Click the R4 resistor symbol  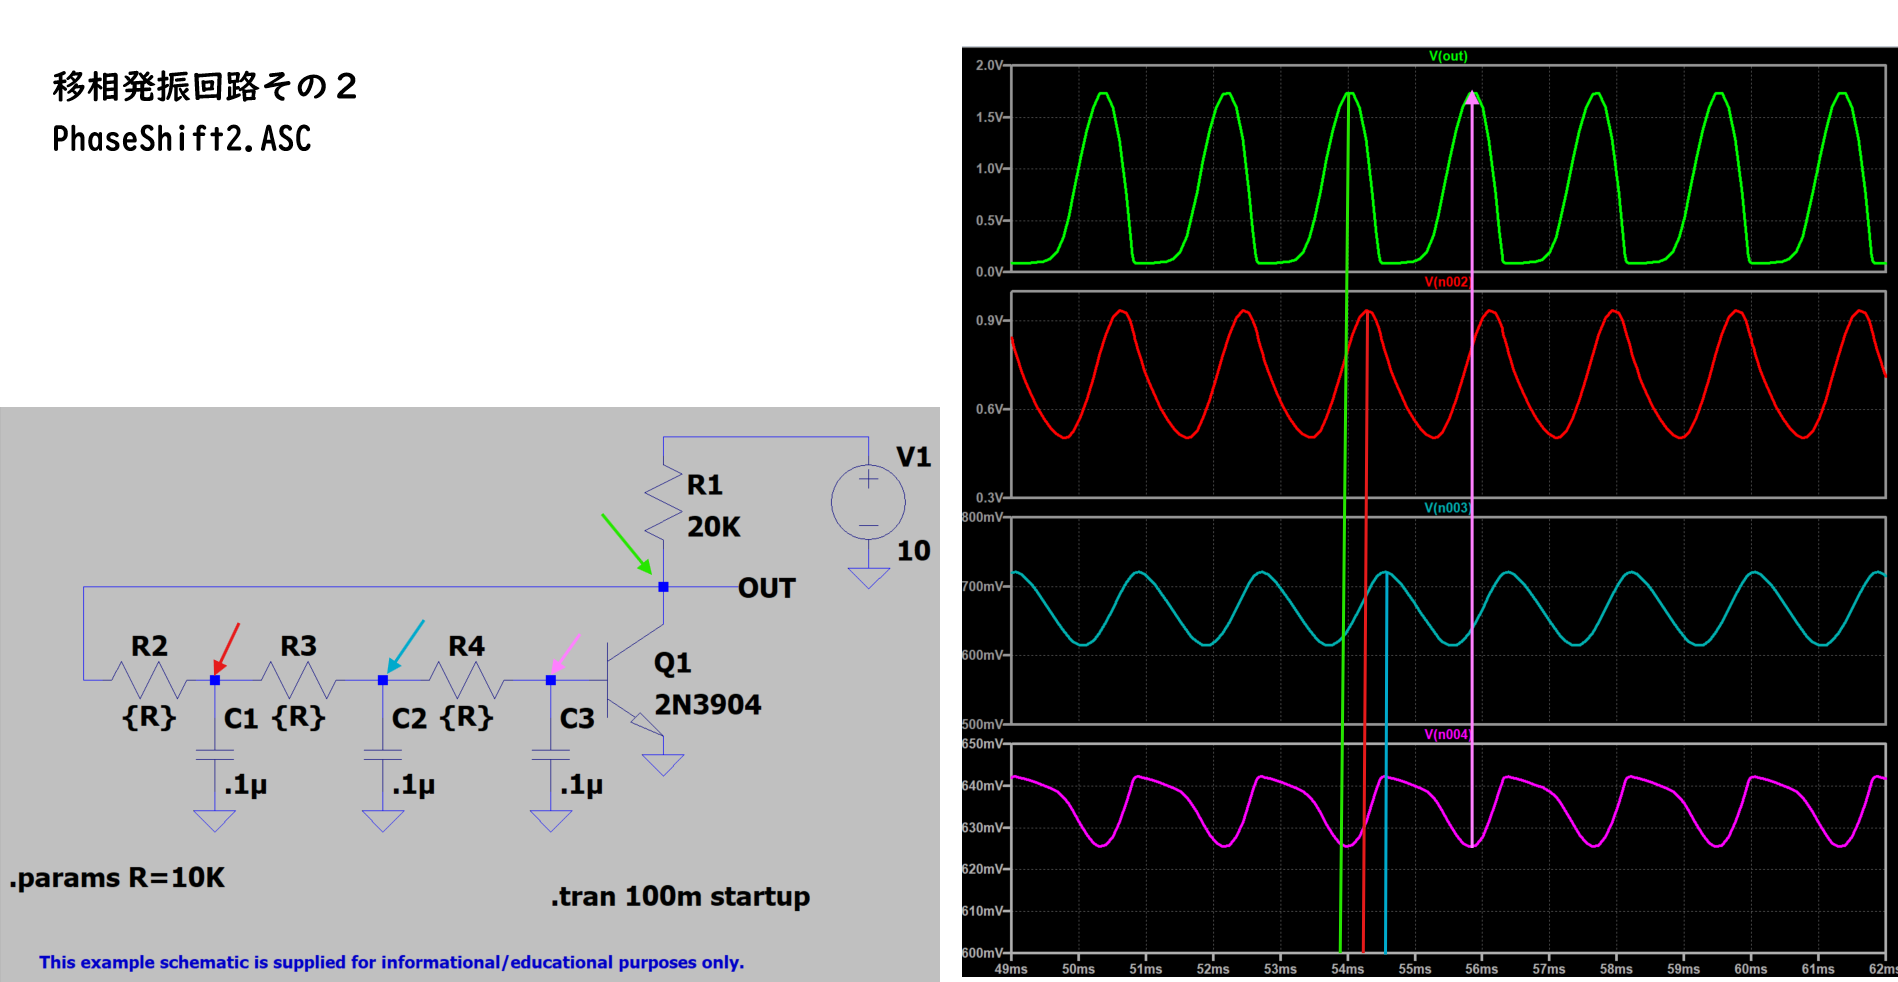coord(466,680)
